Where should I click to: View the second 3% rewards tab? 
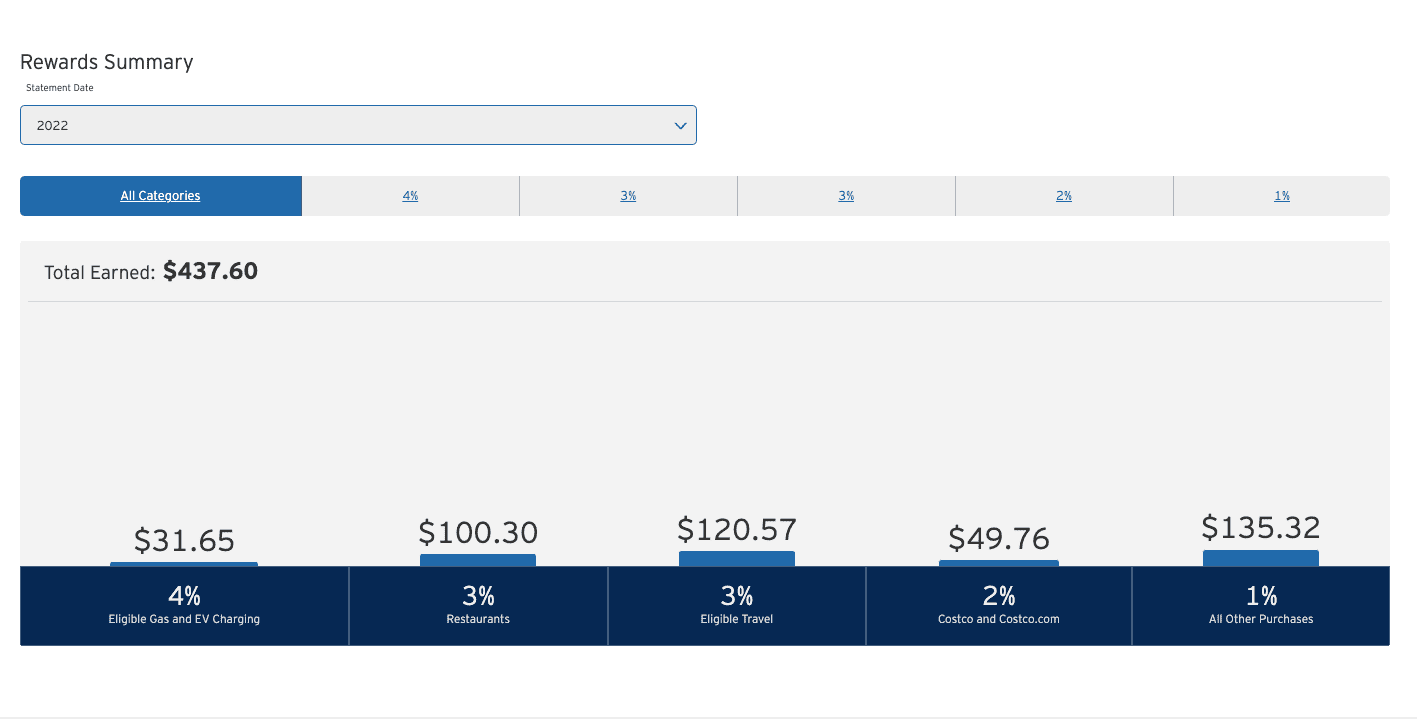tap(846, 195)
